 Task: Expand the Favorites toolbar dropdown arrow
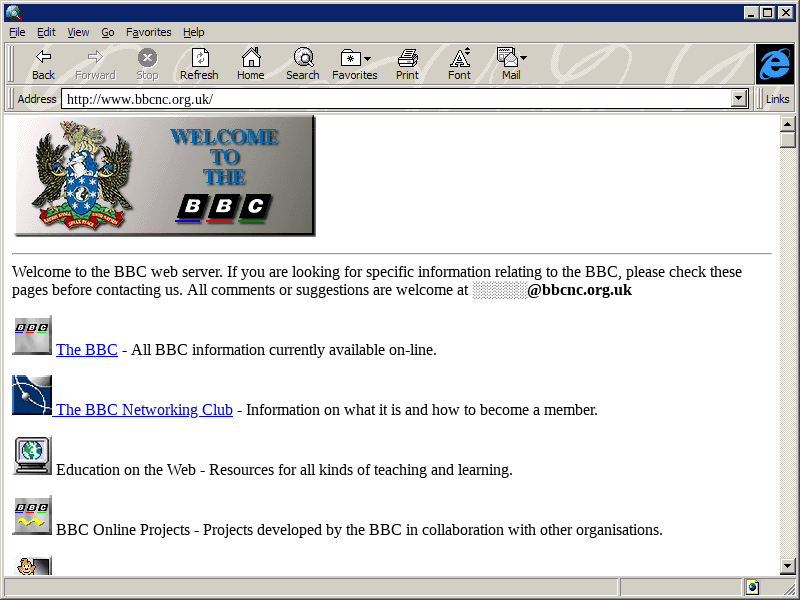click(x=368, y=59)
